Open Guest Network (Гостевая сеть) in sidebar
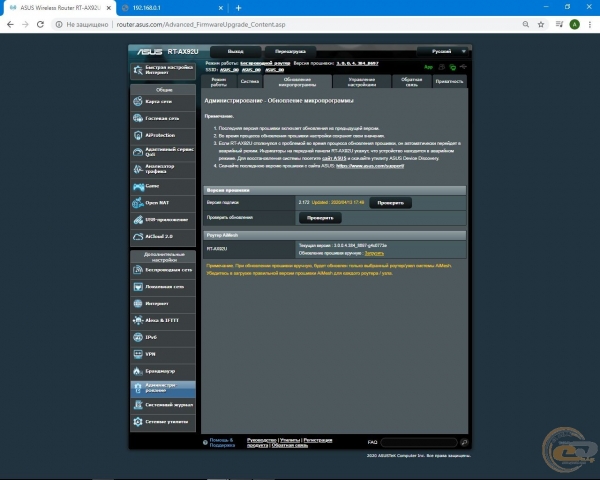This screenshot has width=600, height=480. coord(163,118)
